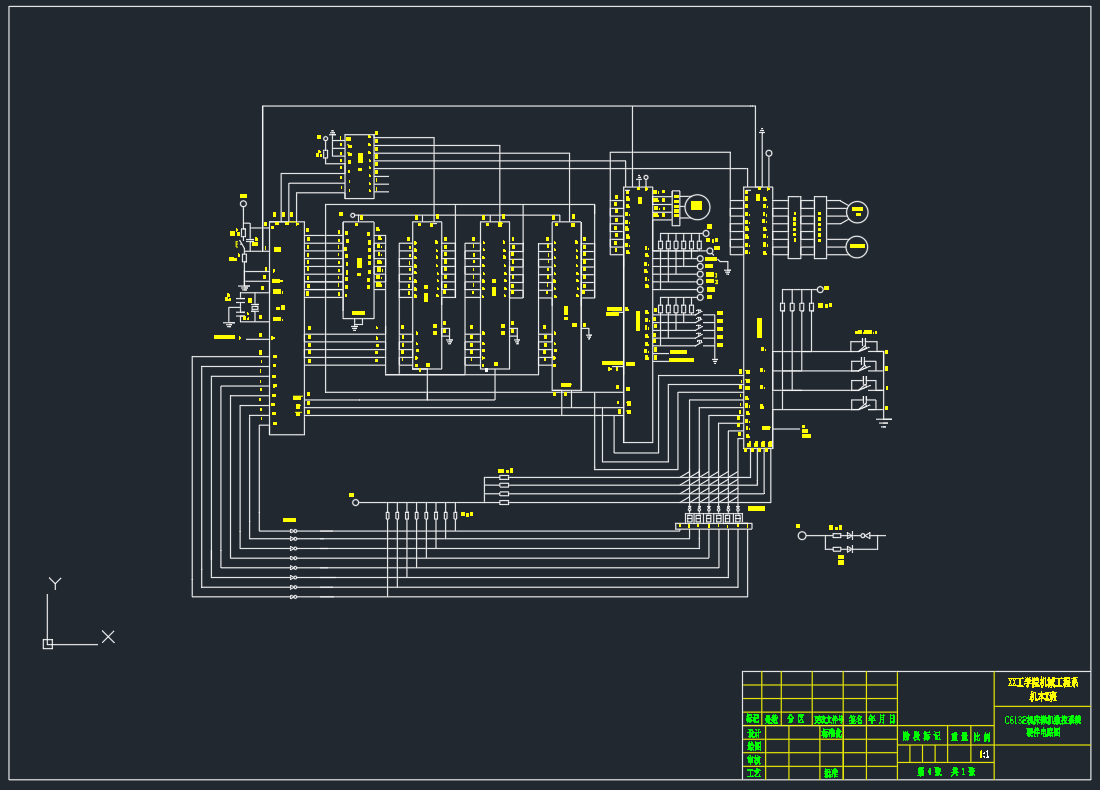Select the upper motor circle symbol at far right
Viewport: 1100px width, 790px height.
click(857, 212)
